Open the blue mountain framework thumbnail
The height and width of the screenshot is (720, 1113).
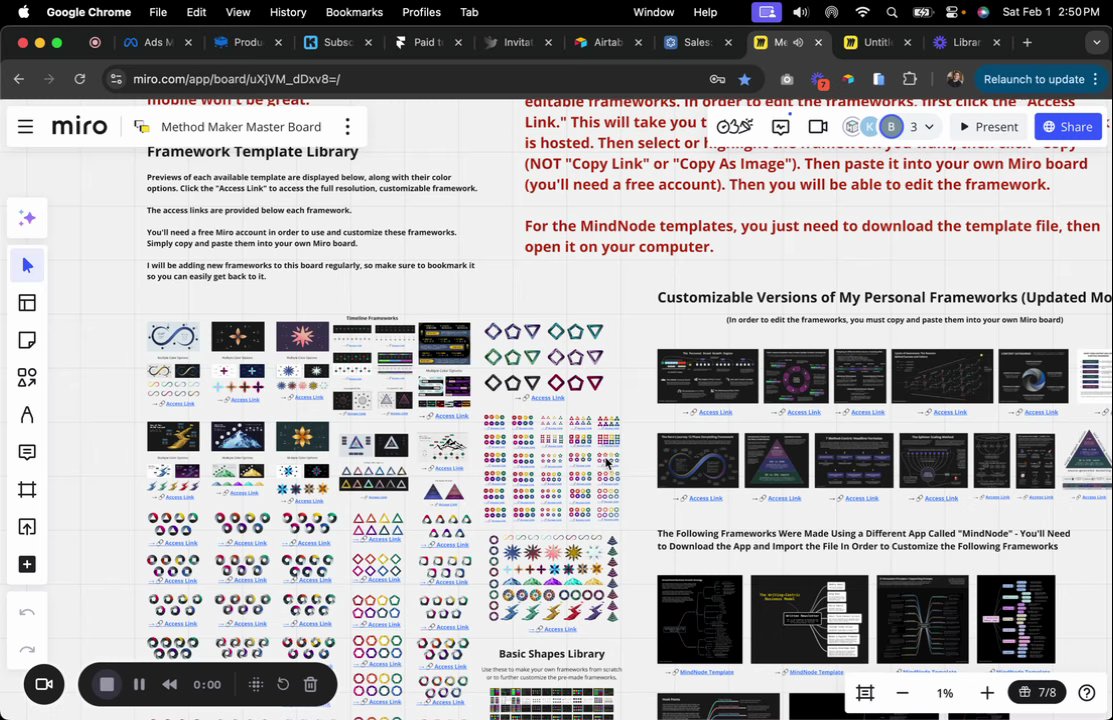(238, 436)
